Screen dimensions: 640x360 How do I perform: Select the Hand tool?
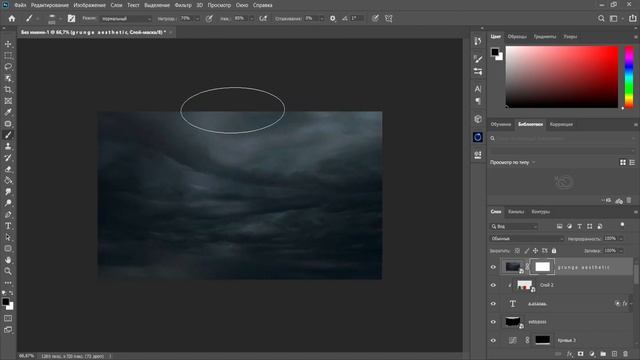(x=8, y=260)
